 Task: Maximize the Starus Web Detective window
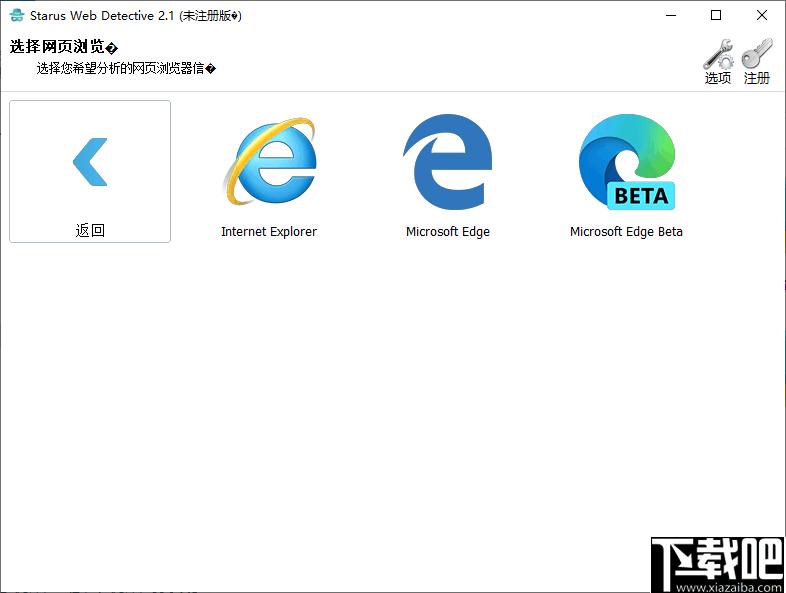pos(716,16)
